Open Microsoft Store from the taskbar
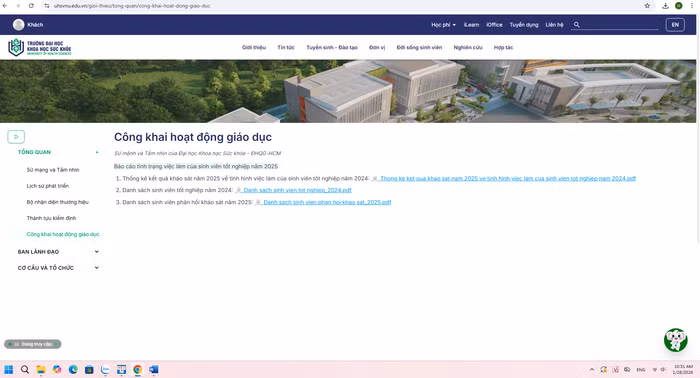 (89, 370)
